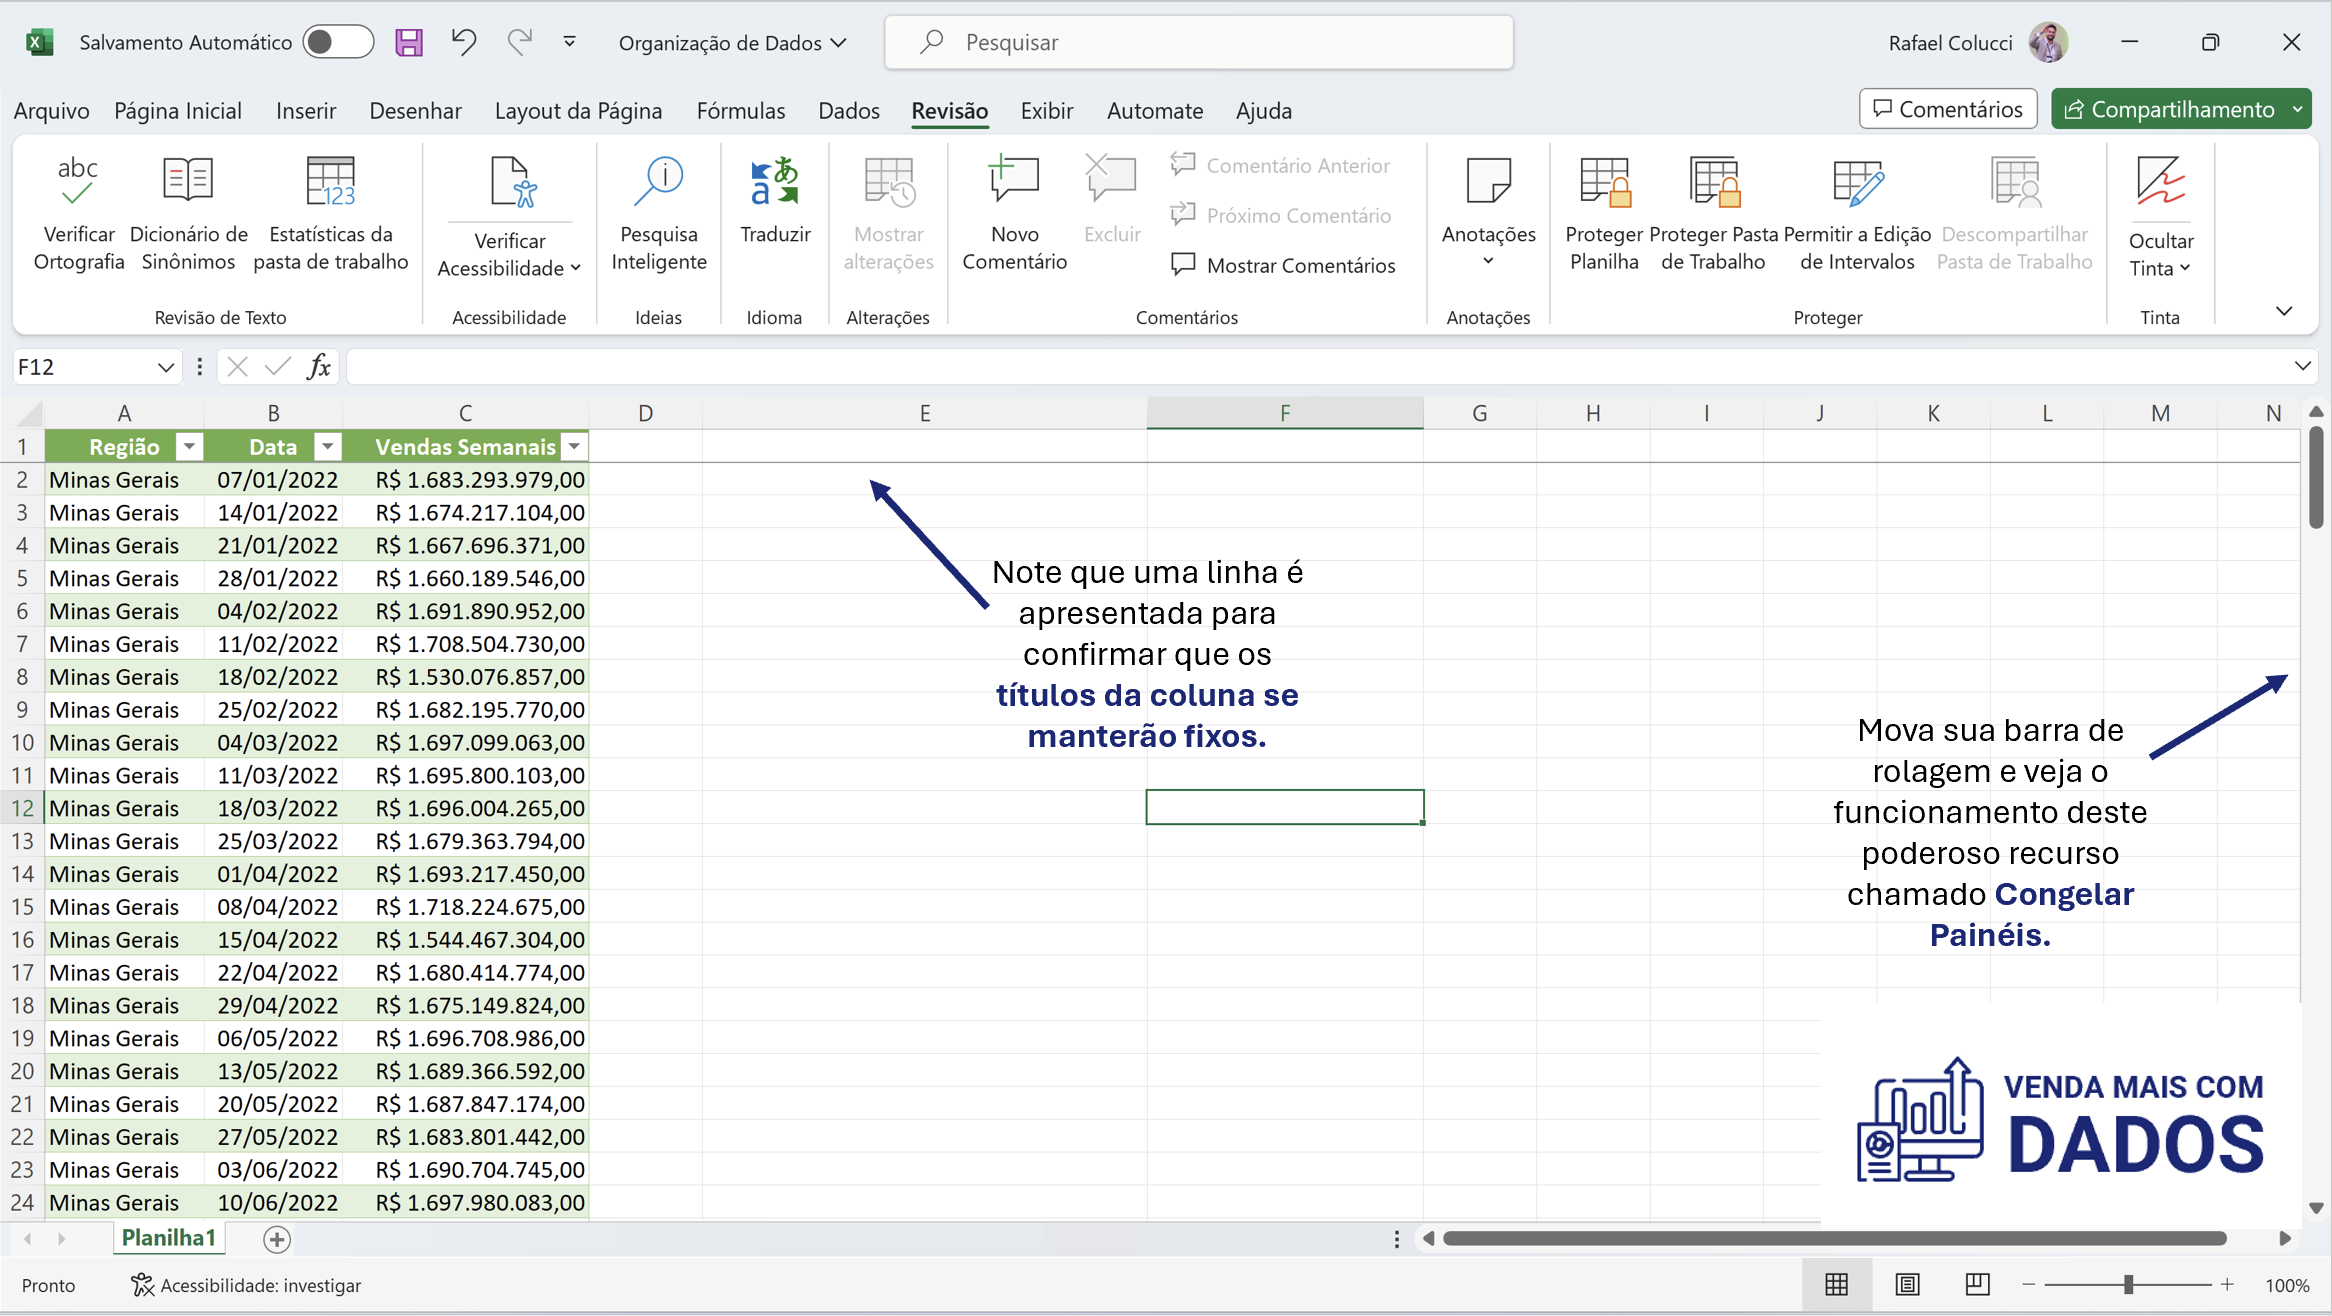Open Dicionário de Sinônimos
Viewport: 2332px width, 1316px height.
click(x=188, y=213)
